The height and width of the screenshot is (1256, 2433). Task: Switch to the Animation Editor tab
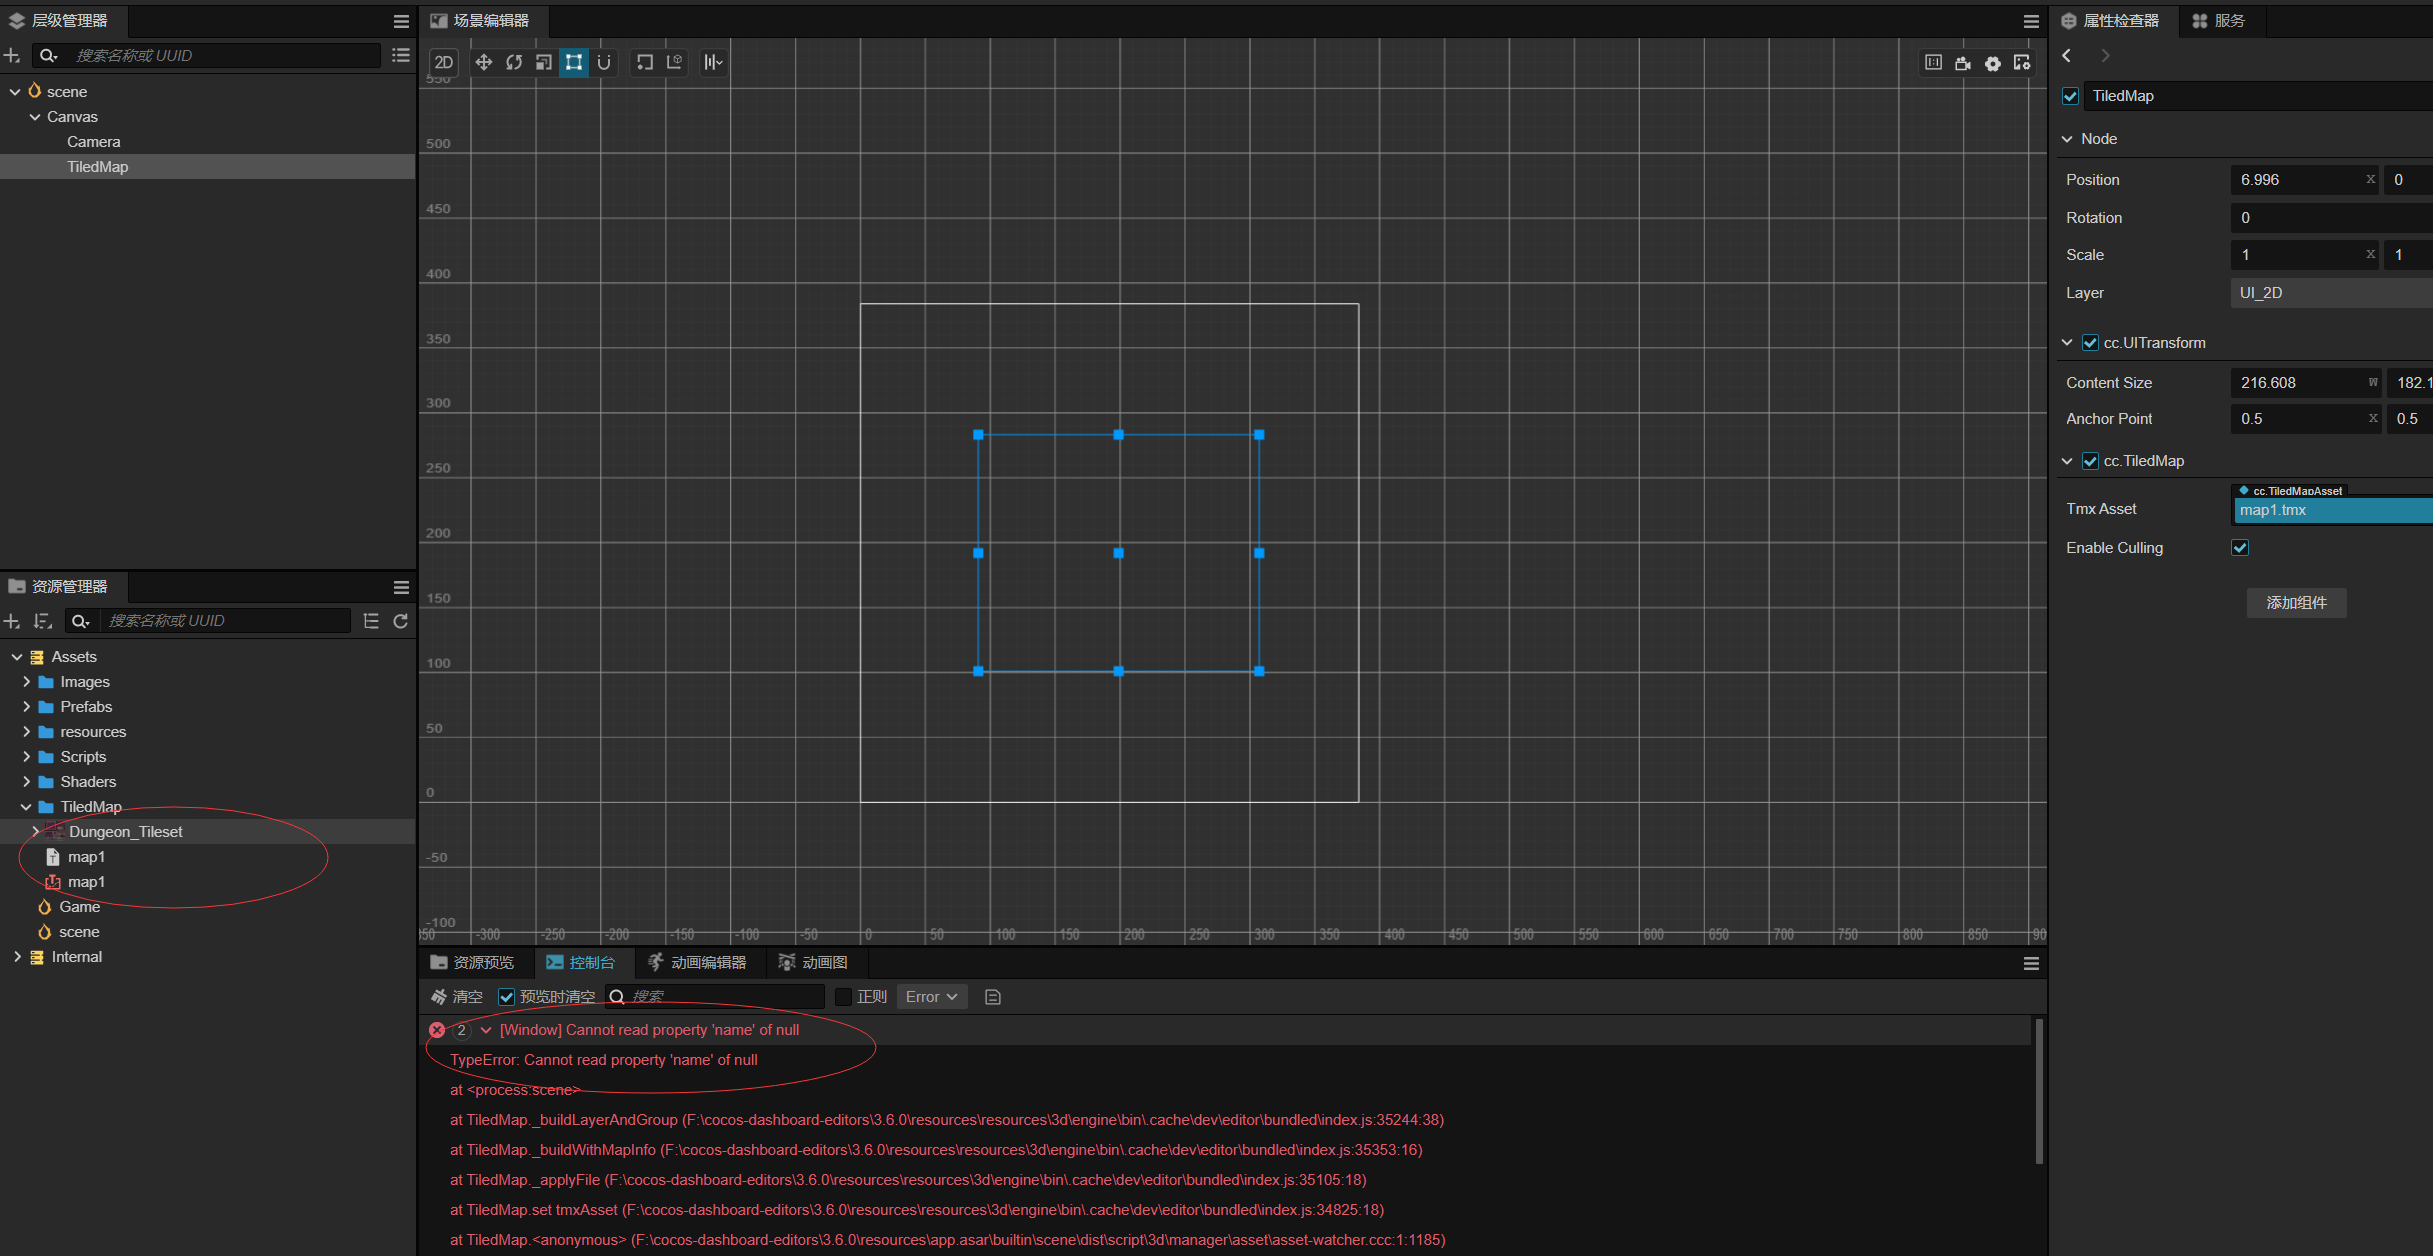[697, 962]
